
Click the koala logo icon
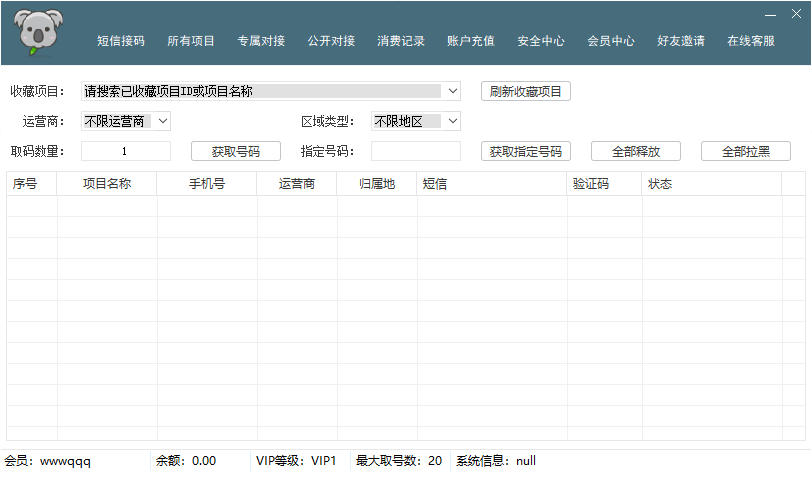point(39,32)
